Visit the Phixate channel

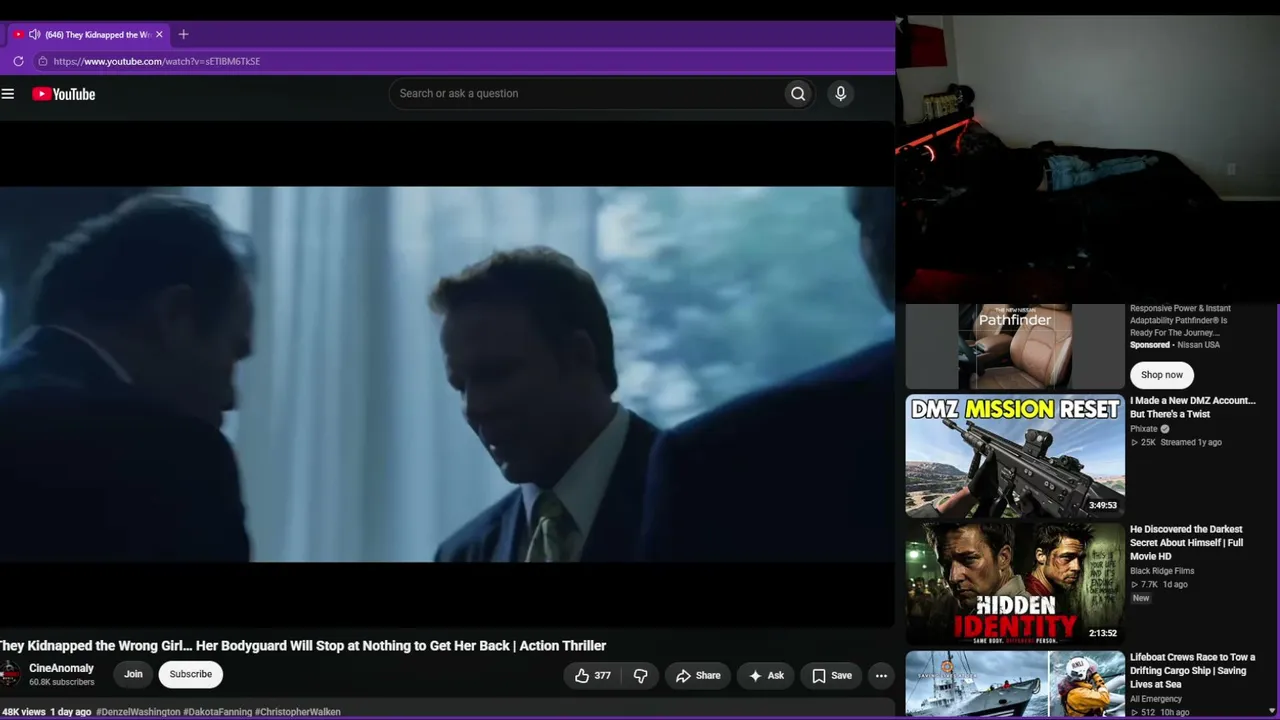1143,429
